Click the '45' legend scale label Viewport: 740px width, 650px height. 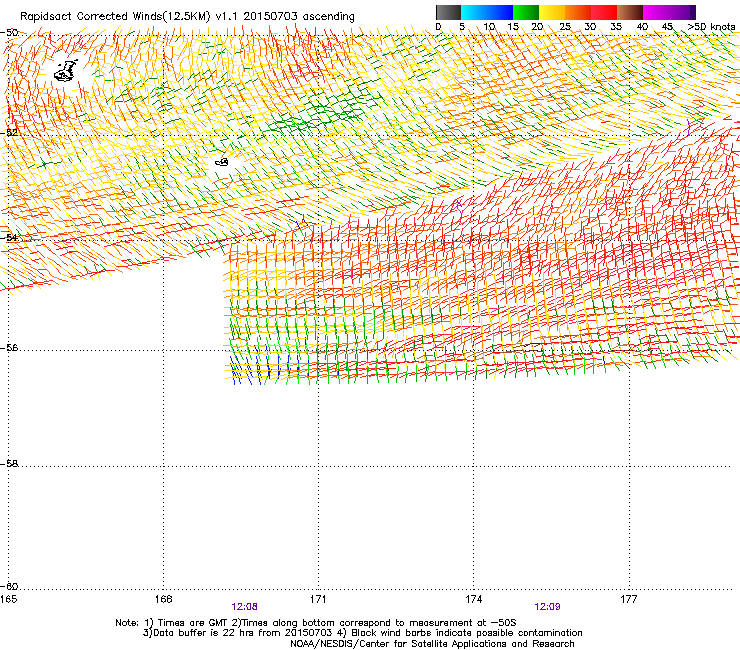pos(667,27)
